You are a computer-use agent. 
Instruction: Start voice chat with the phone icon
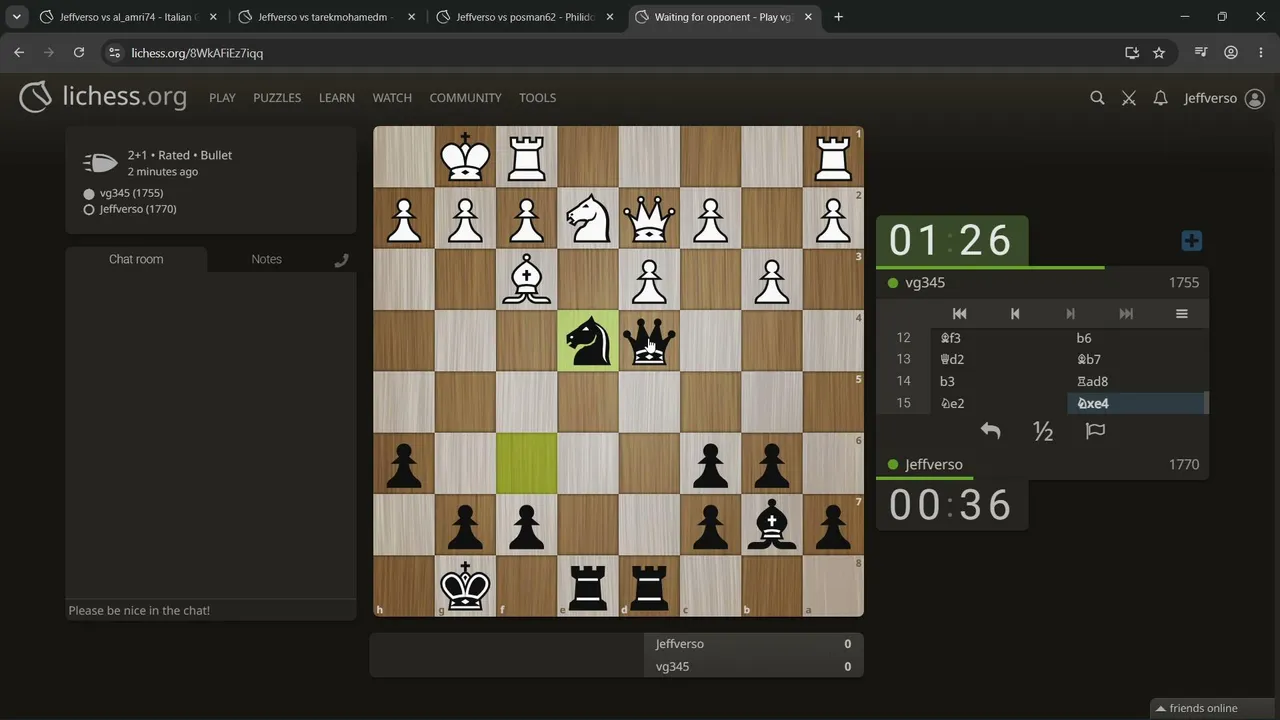pyautogui.click(x=341, y=260)
